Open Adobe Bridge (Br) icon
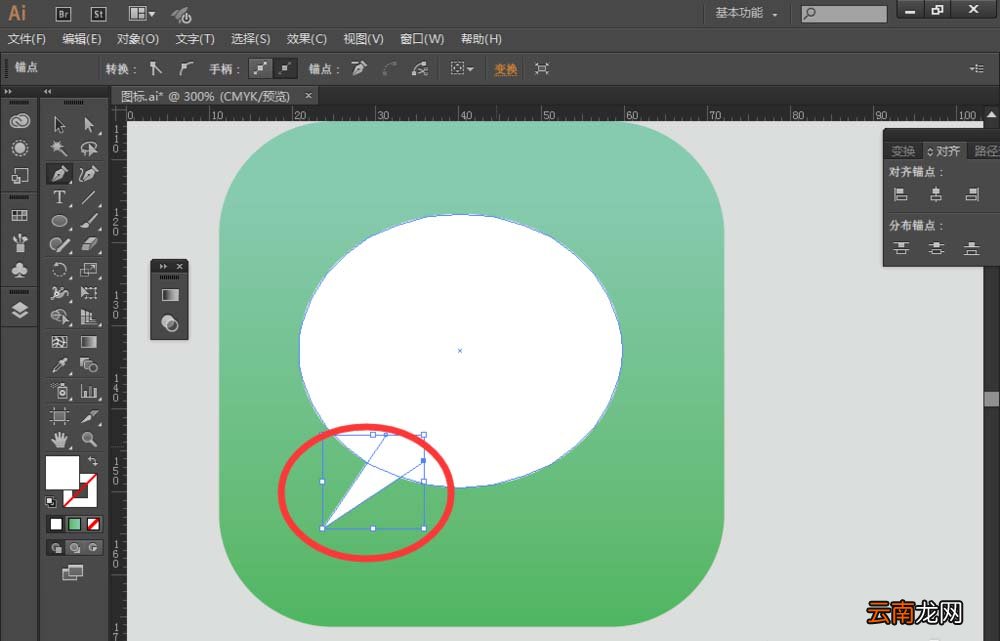1000x641 pixels. click(63, 13)
